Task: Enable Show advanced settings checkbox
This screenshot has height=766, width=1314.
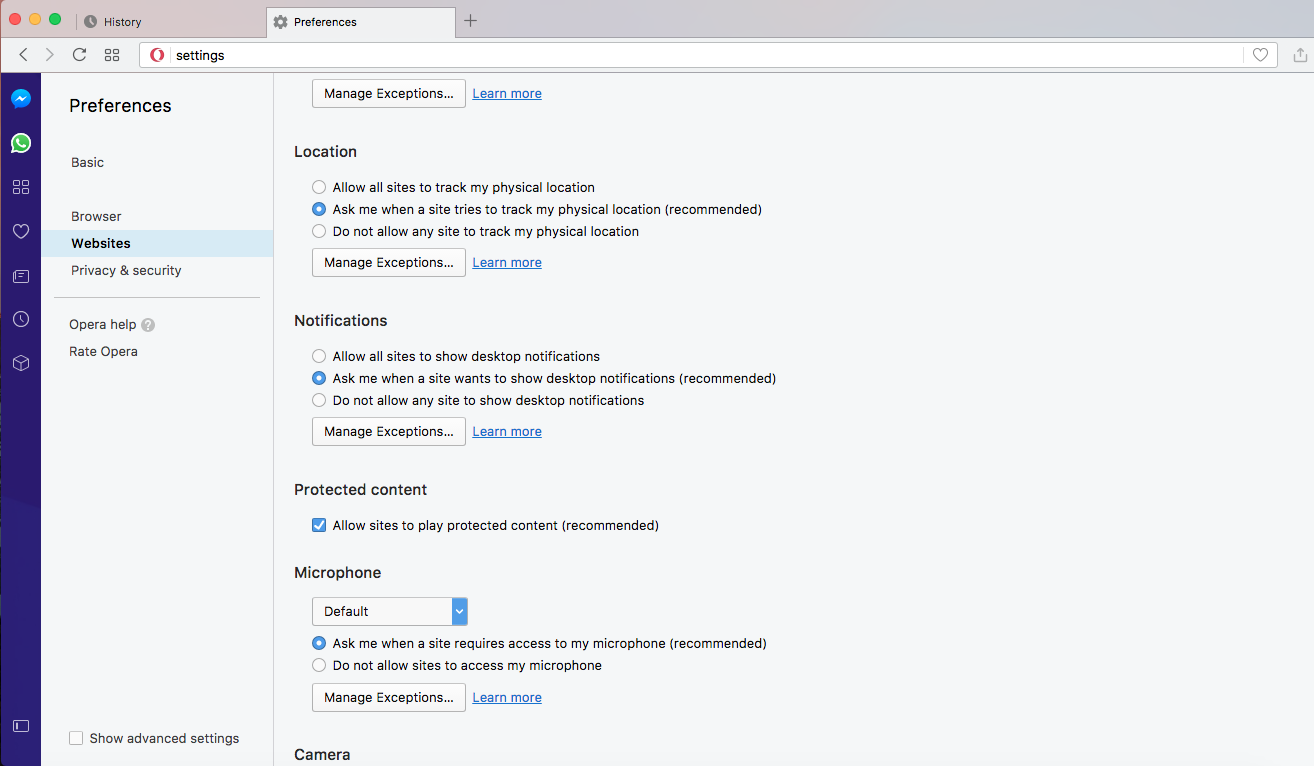Action: 76,738
